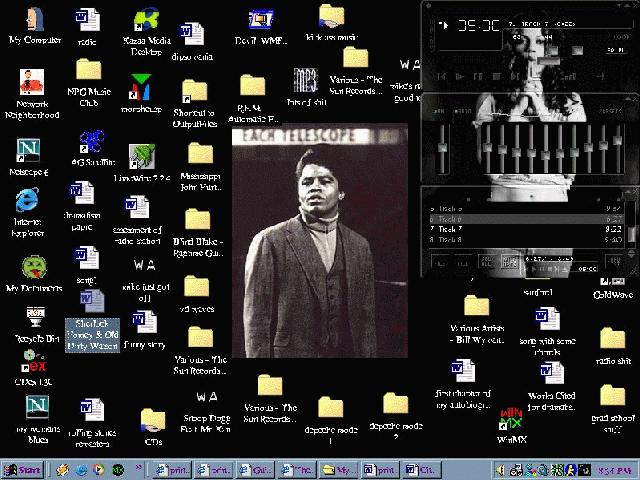Click the Windows Start button

coord(24,470)
